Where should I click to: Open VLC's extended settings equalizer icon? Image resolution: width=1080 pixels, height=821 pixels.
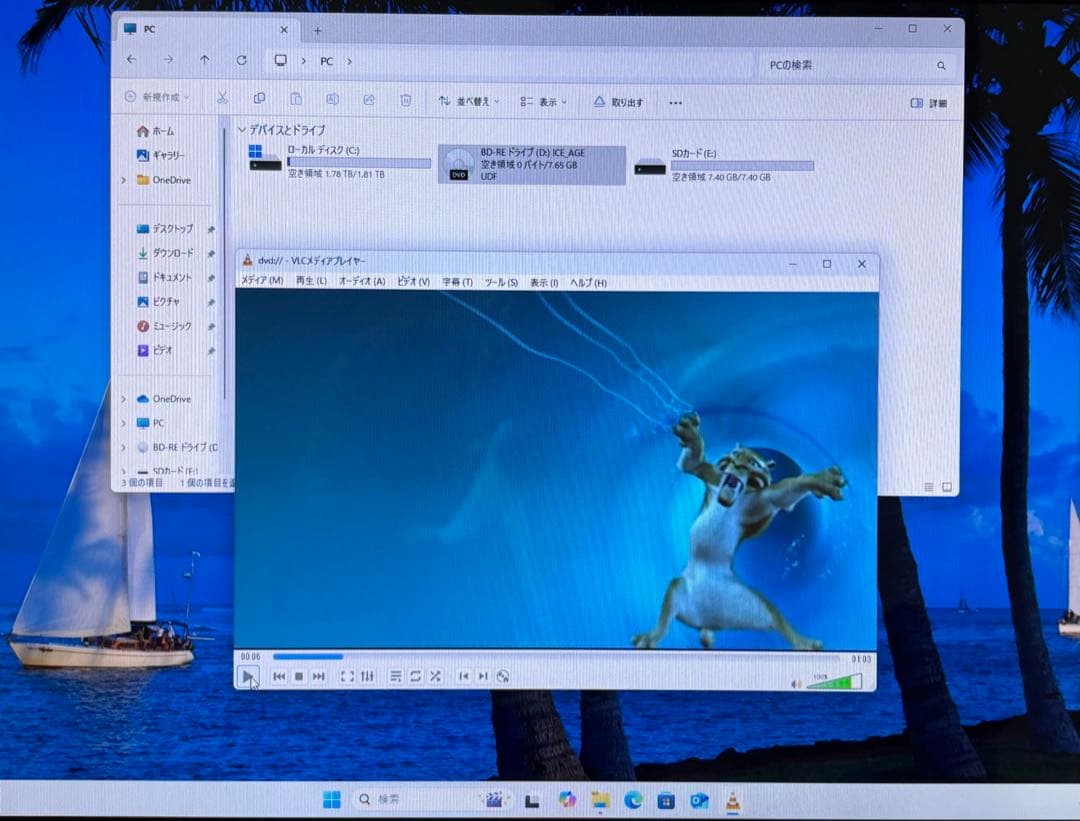coord(368,676)
